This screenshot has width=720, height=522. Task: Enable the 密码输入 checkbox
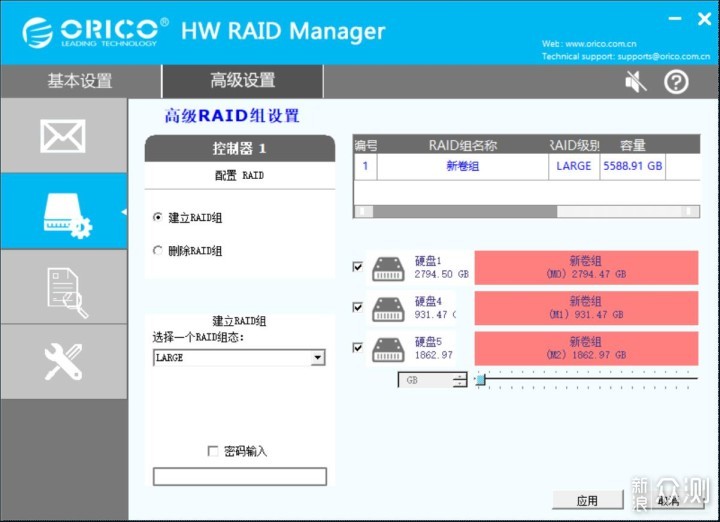pos(213,451)
